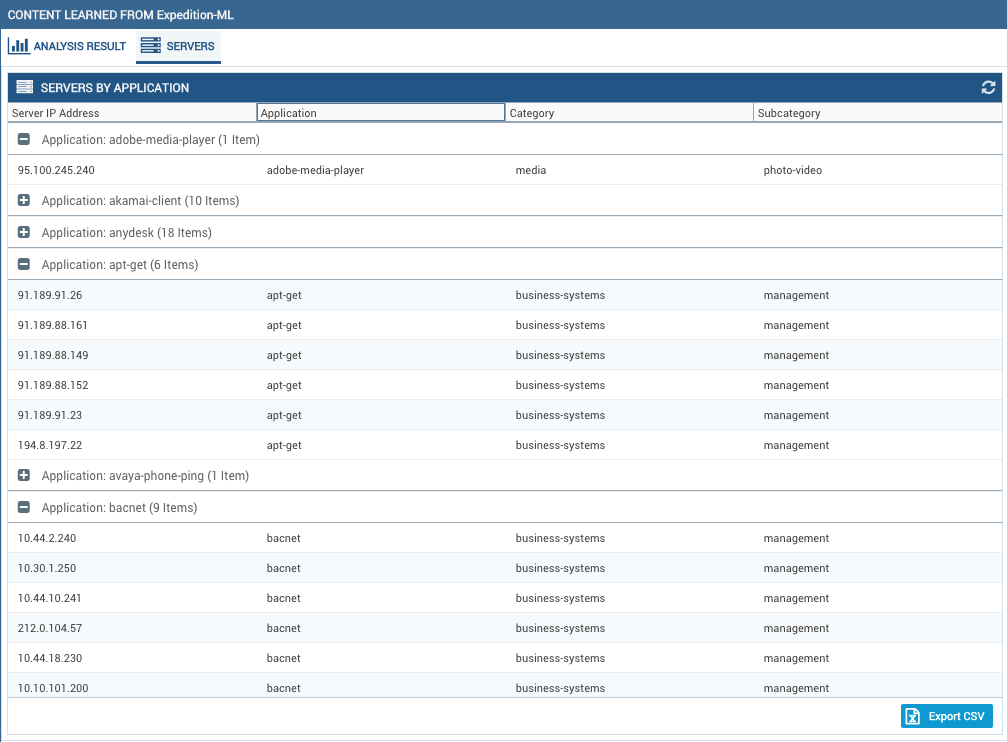Select IP address 10.44.18.230
Viewport: 1007px width, 742px height.
coord(50,658)
